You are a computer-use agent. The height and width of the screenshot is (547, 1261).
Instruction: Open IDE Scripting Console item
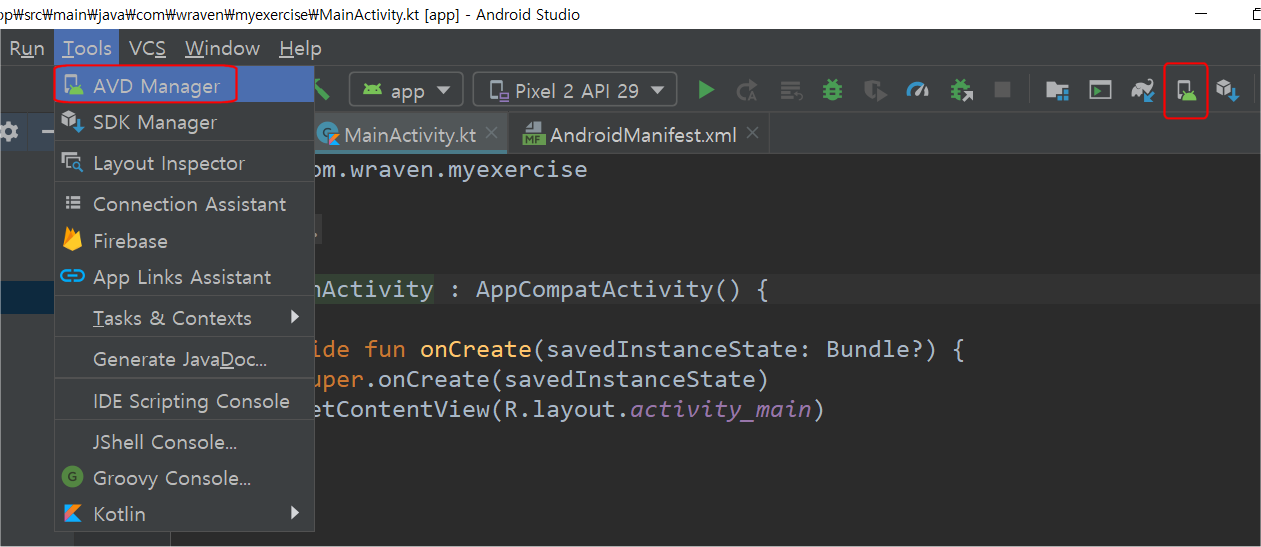(184, 401)
